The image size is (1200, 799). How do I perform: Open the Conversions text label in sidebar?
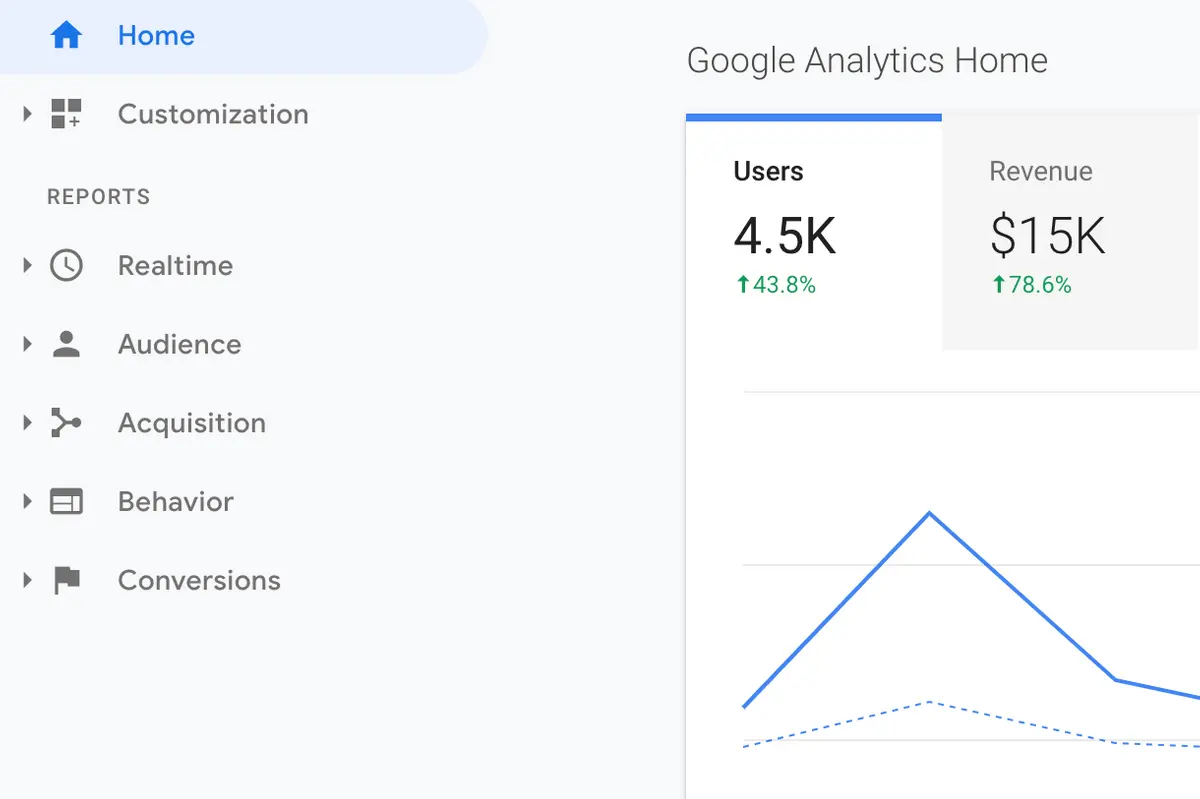pyautogui.click(x=199, y=581)
